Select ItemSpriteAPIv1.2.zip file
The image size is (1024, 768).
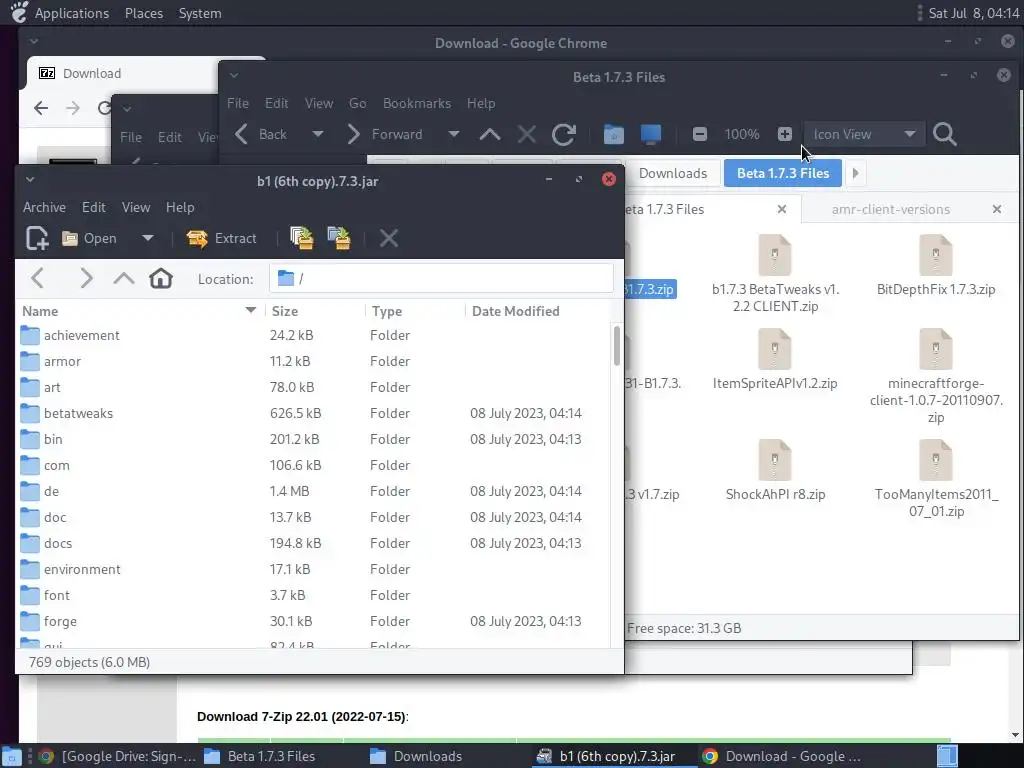click(x=775, y=360)
